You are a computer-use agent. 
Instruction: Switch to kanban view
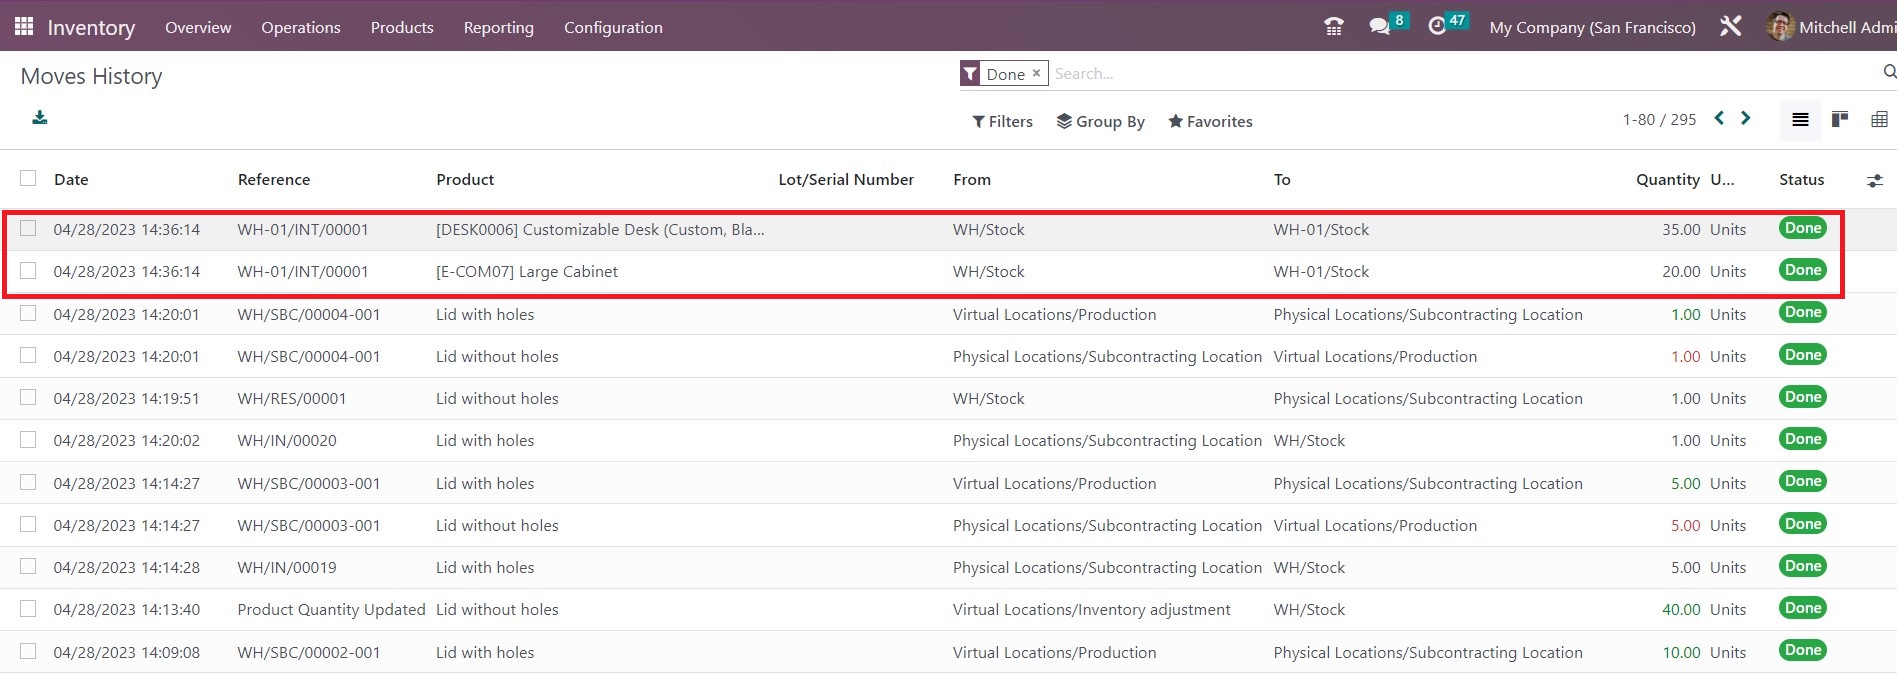click(x=1840, y=120)
